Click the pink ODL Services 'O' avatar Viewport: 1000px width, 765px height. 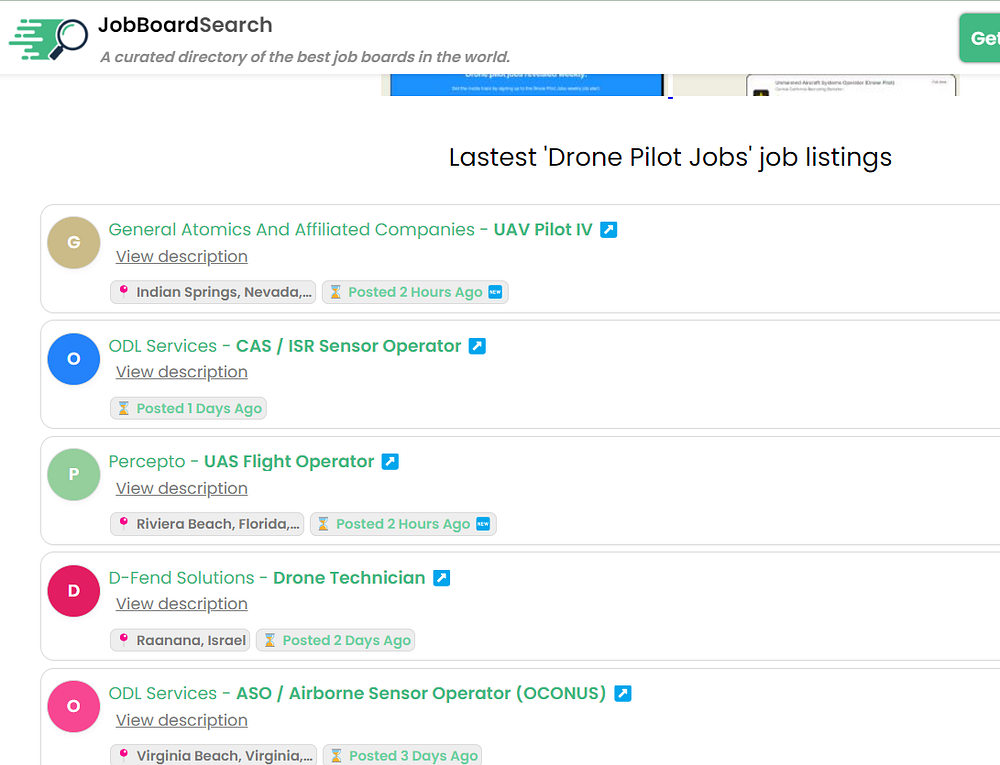[x=74, y=706]
